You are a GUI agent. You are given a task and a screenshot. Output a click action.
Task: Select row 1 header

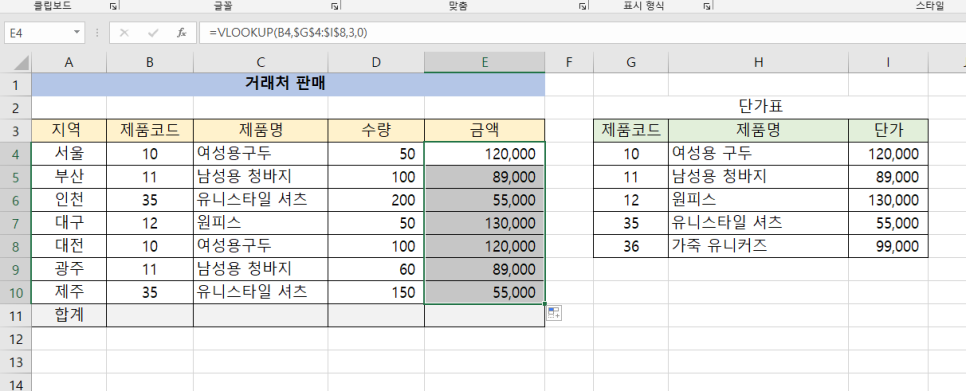point(15,84)
